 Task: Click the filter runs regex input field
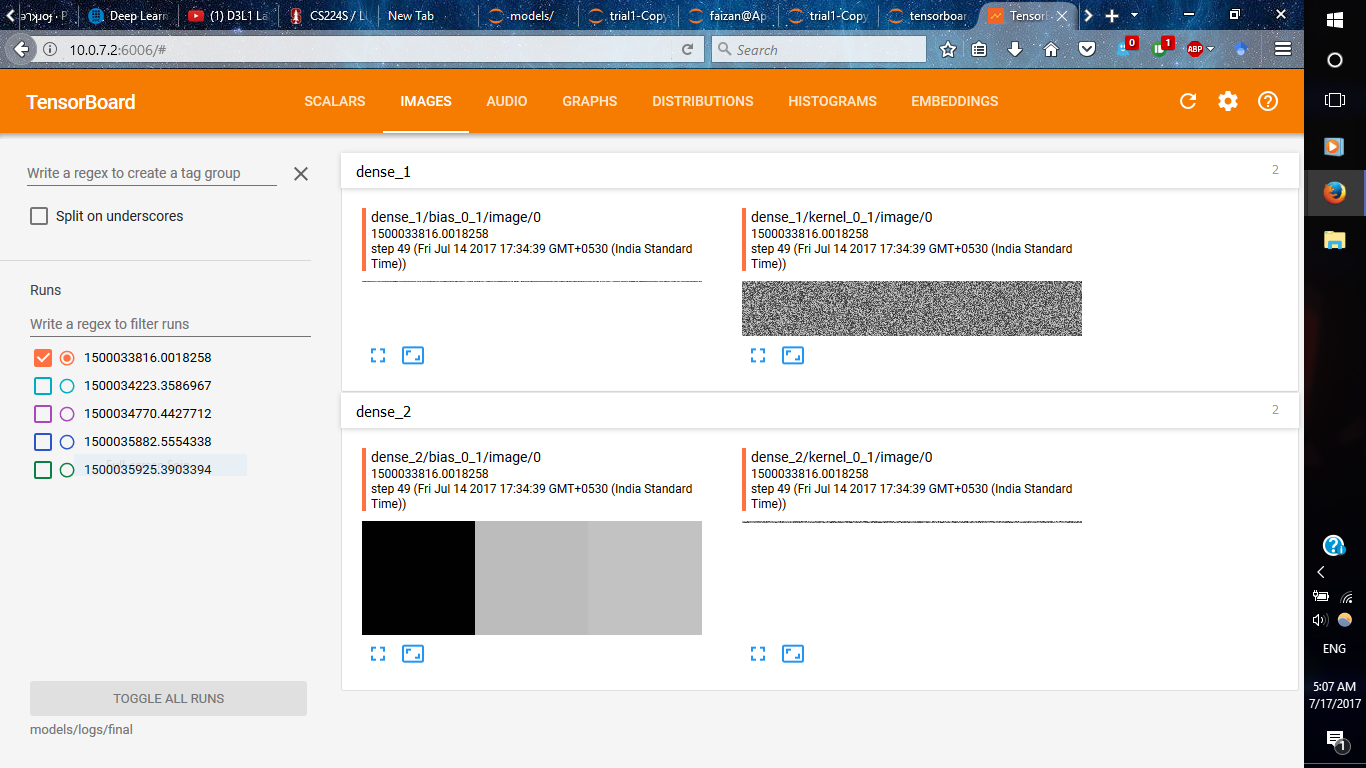tap(169, 324)
